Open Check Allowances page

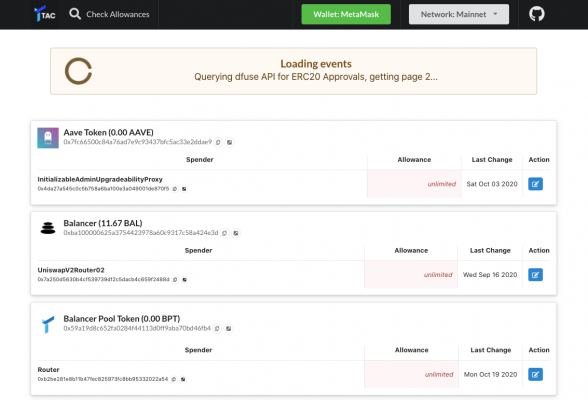point(118,14)
